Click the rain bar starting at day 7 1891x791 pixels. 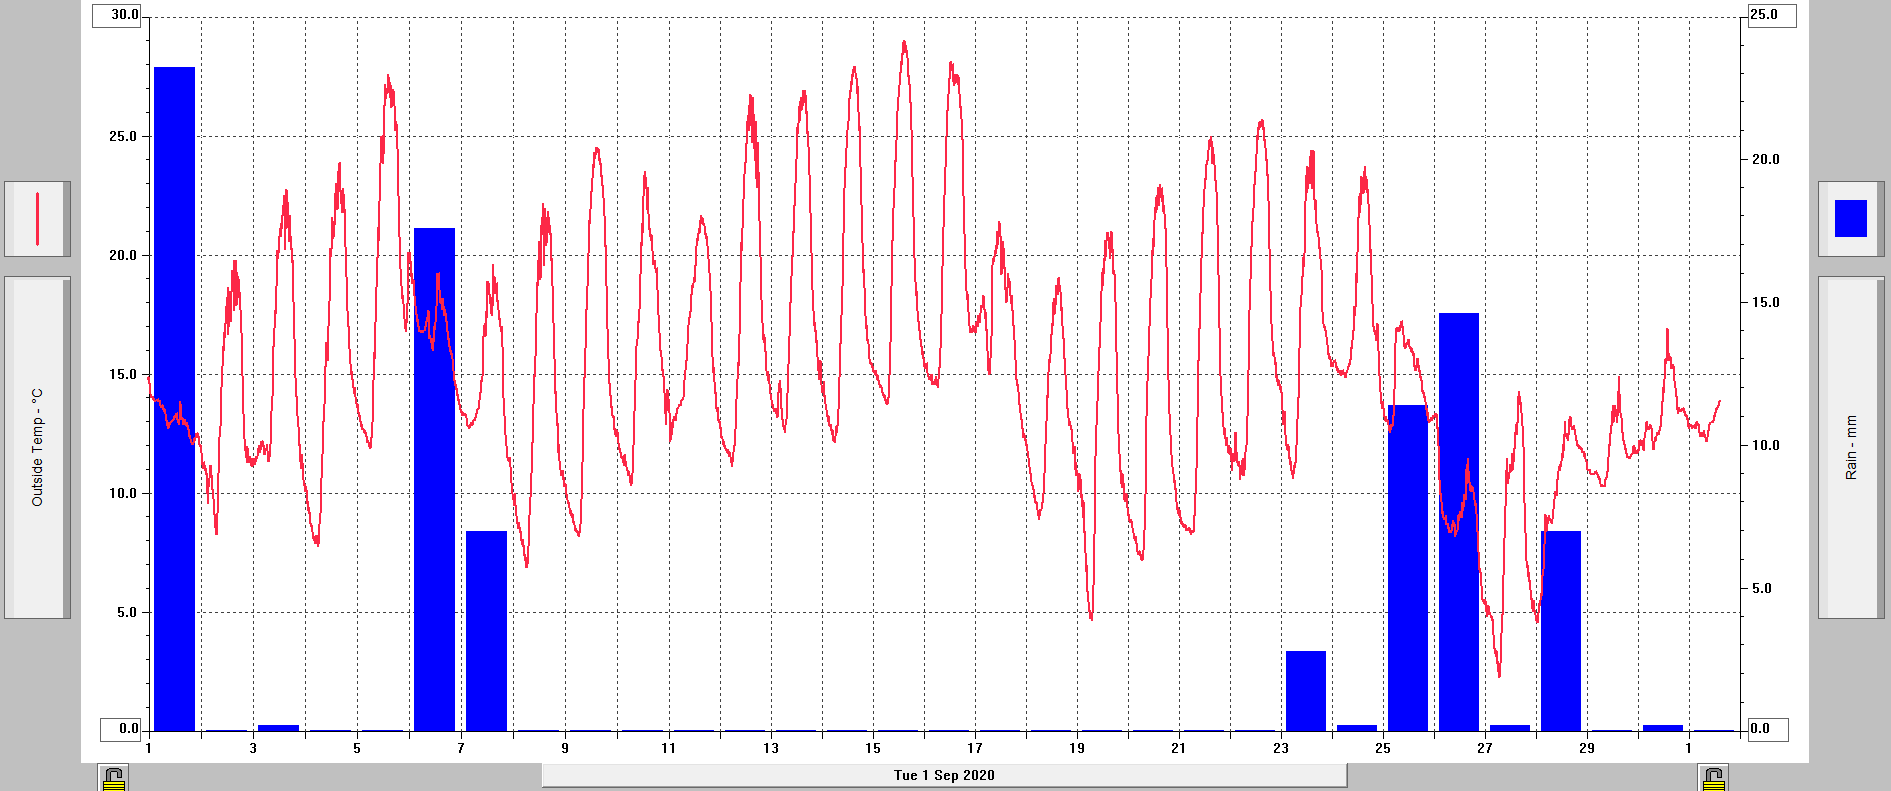tap(486, 630)
